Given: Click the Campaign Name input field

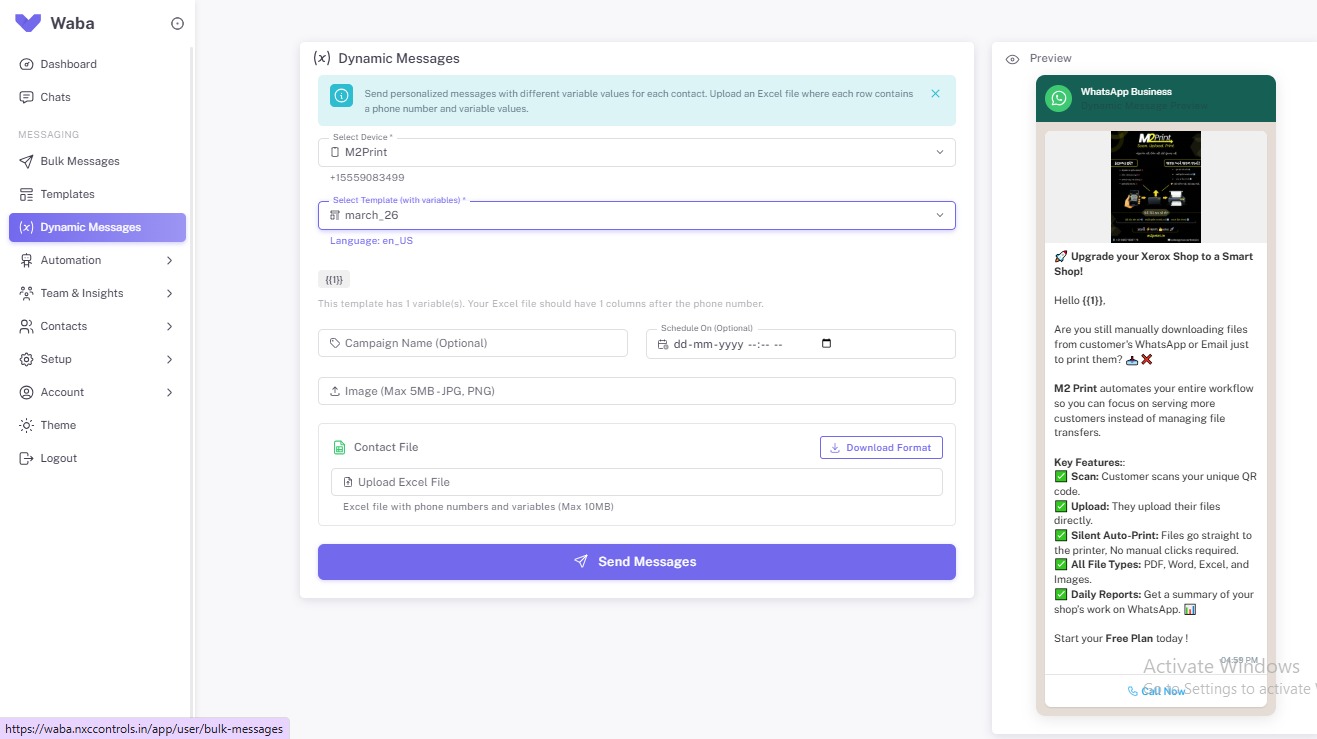Looking at the screenshot, I should point(472,343).
